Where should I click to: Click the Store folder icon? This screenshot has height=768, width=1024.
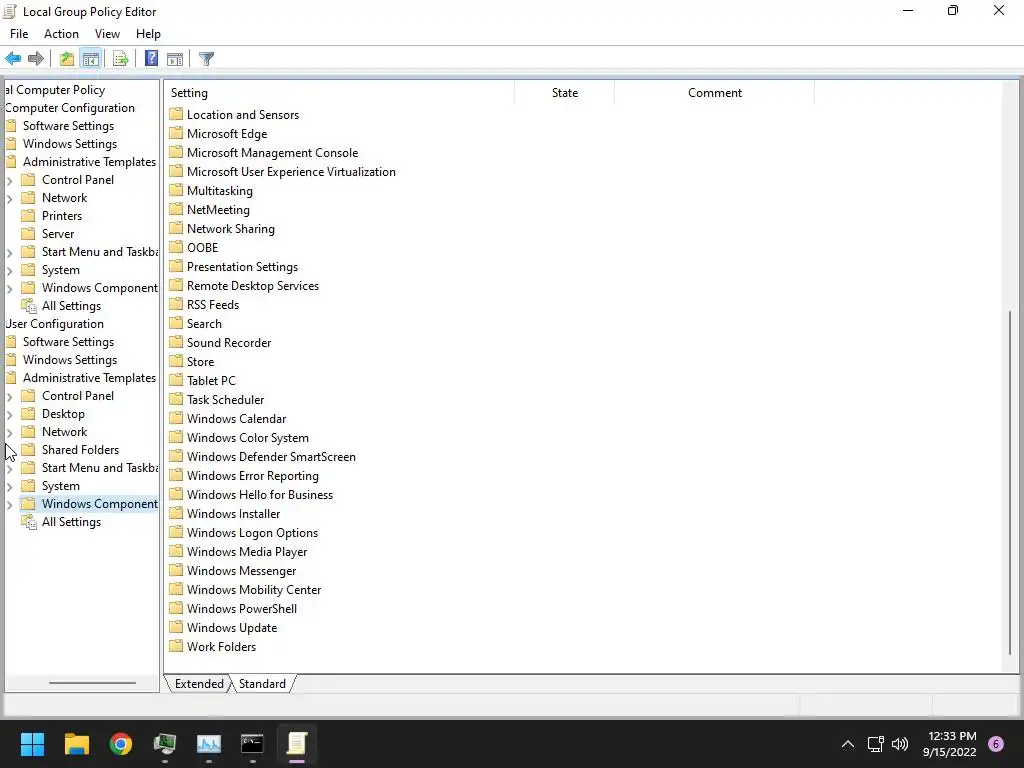[x=176, y=361]
